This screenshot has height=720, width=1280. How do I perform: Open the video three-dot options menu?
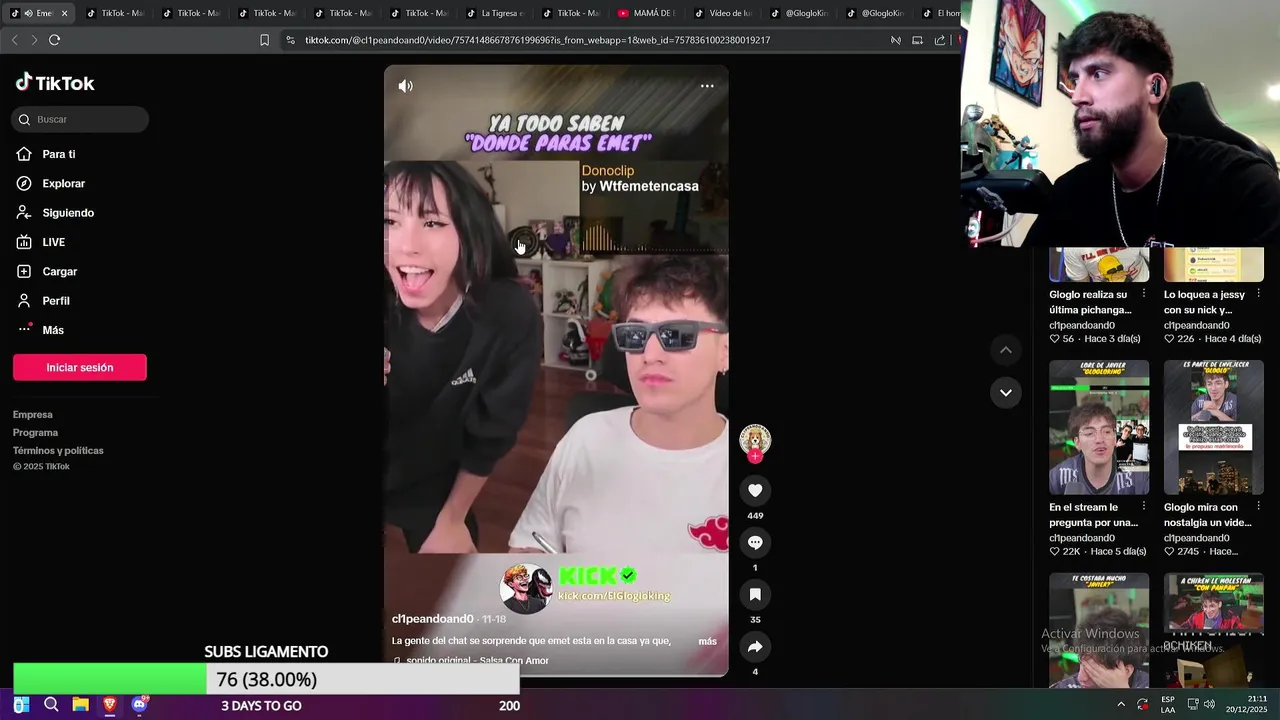[707, 86]
